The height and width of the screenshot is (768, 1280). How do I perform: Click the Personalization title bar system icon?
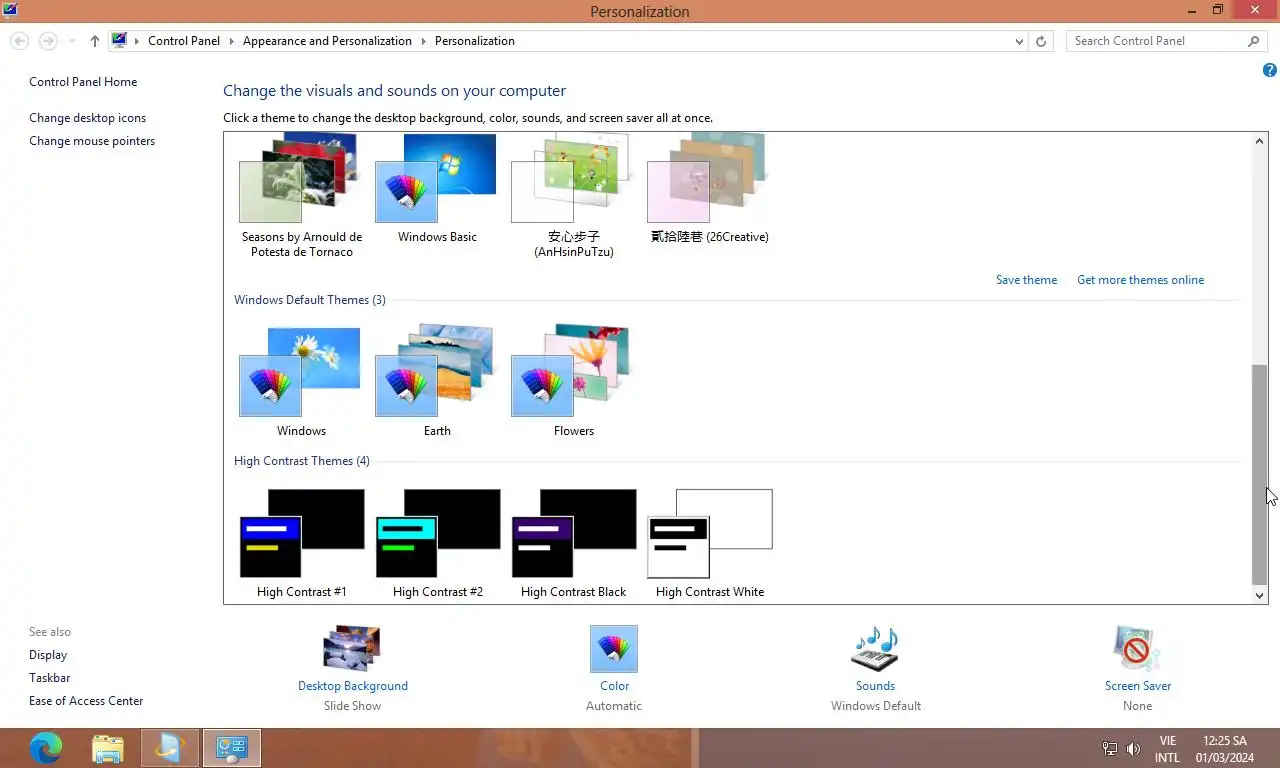click(x=9, y=11)
